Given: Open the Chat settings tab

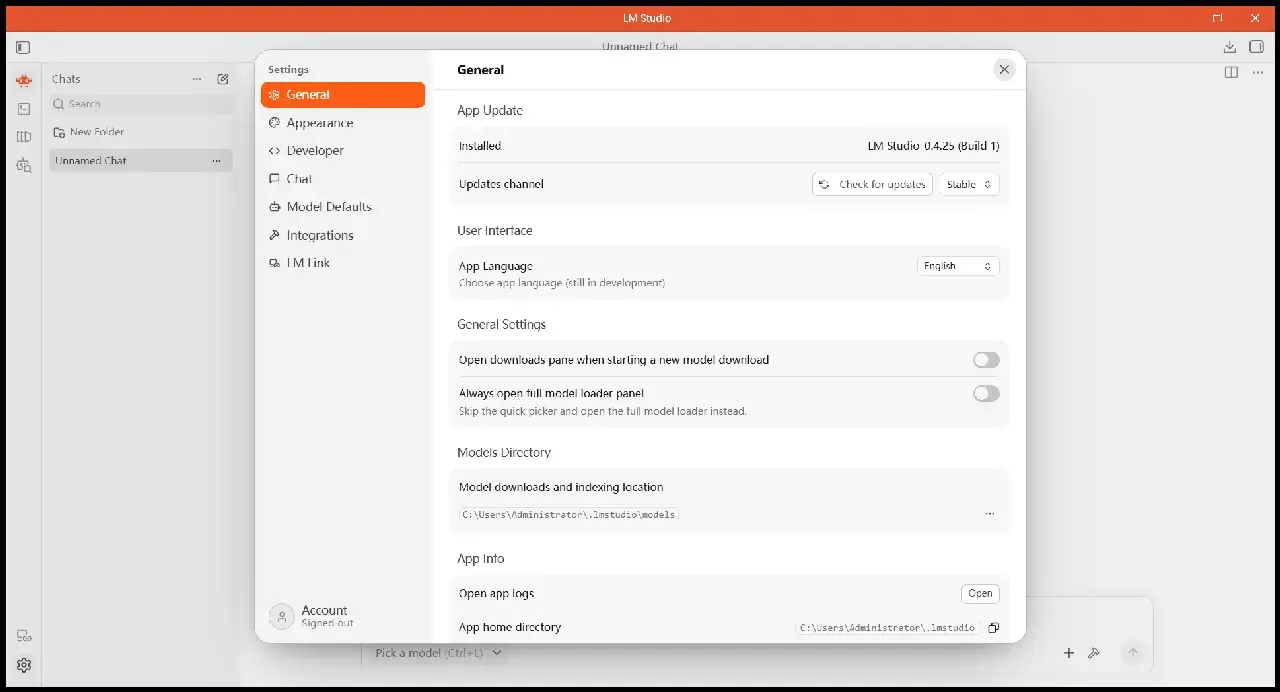Looking at the screenshot, I should 343,179.
